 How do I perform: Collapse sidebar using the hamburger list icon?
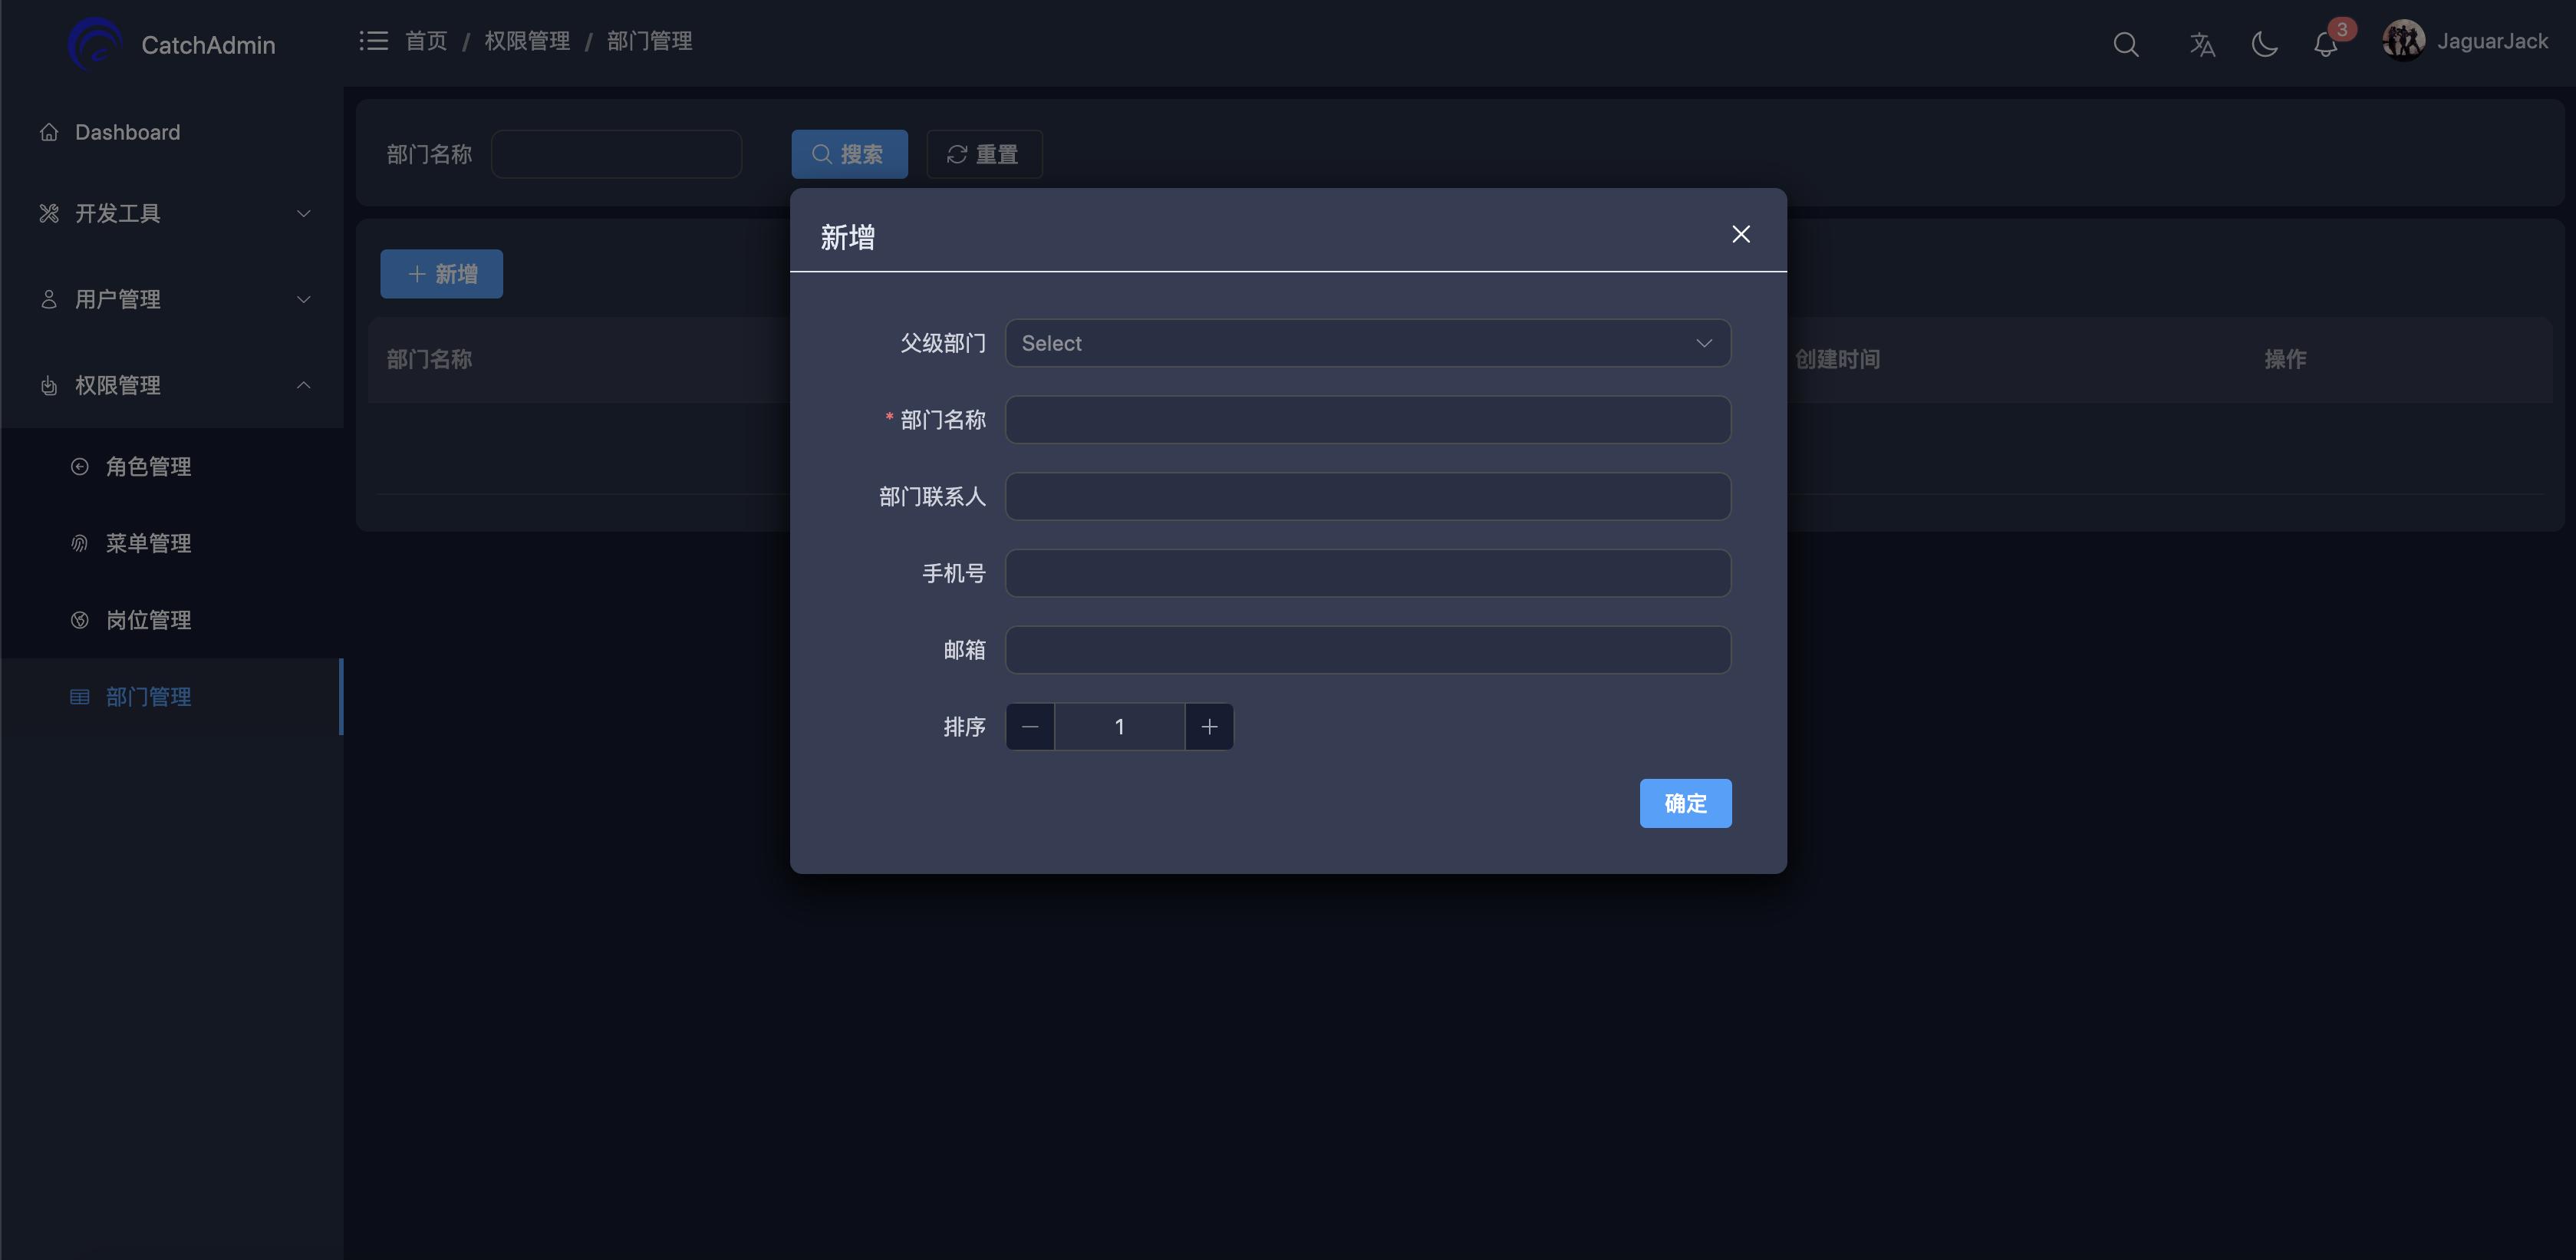(x=372, y=40)
